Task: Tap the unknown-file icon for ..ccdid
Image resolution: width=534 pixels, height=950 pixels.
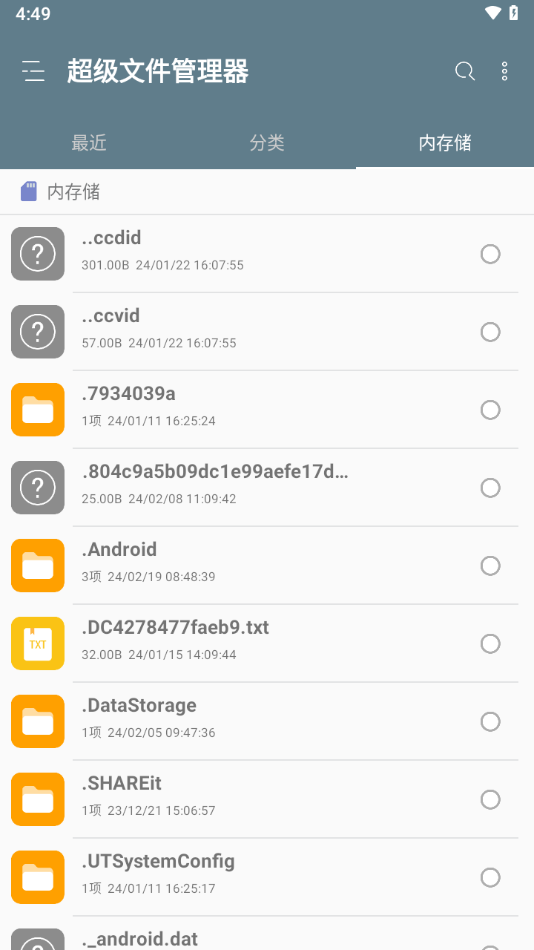Action: [x=38, y=254]
